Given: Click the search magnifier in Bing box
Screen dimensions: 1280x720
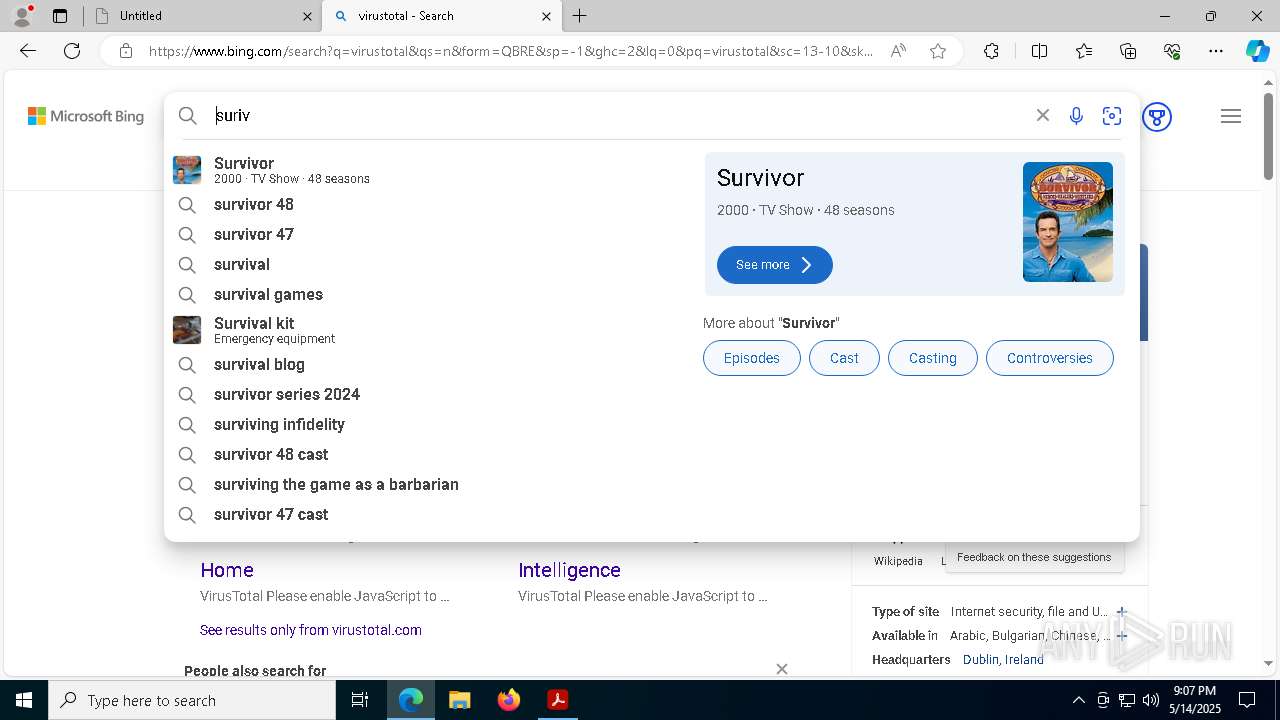Looking at the screenshot, I should pos(187,116).
